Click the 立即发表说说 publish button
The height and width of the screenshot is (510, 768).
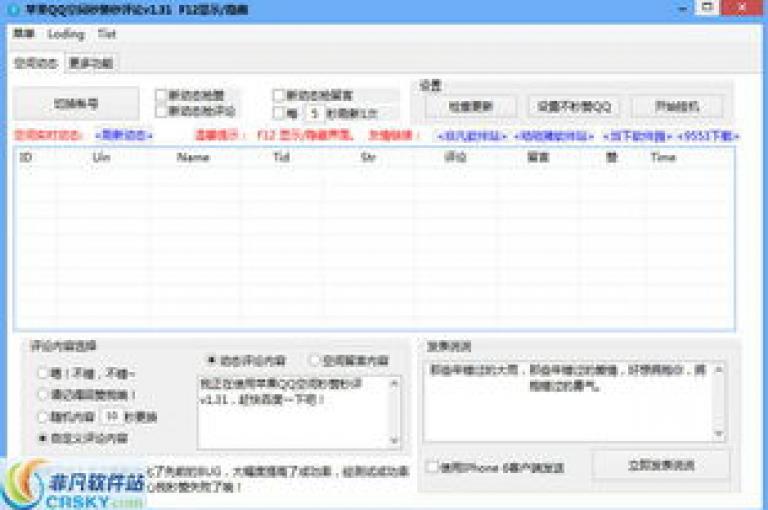coord(661,465)
